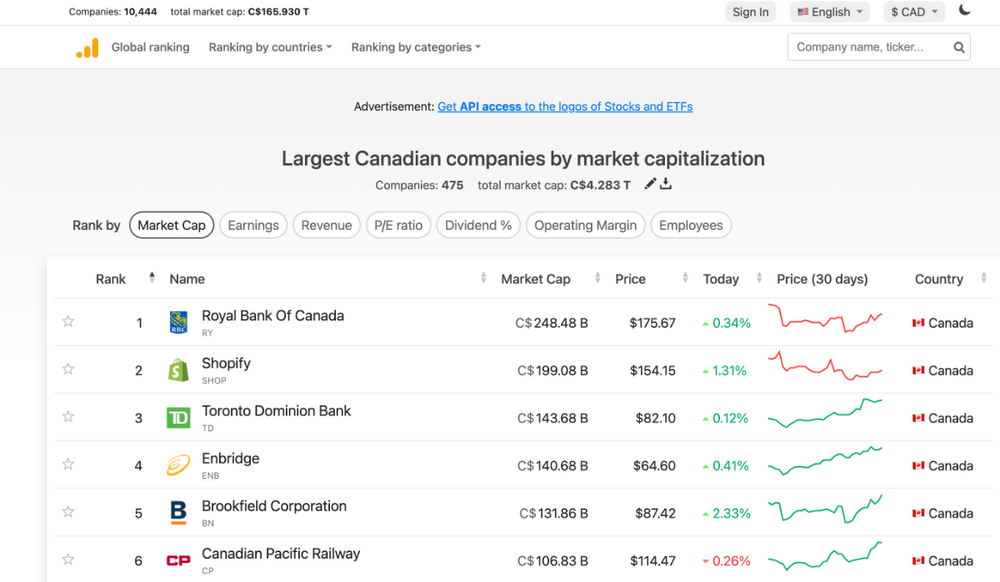This screenshot has width=1000, height=582.
Task: Click Brookfield's 30-day price sparkline
Action: click(x=825, y=509)
